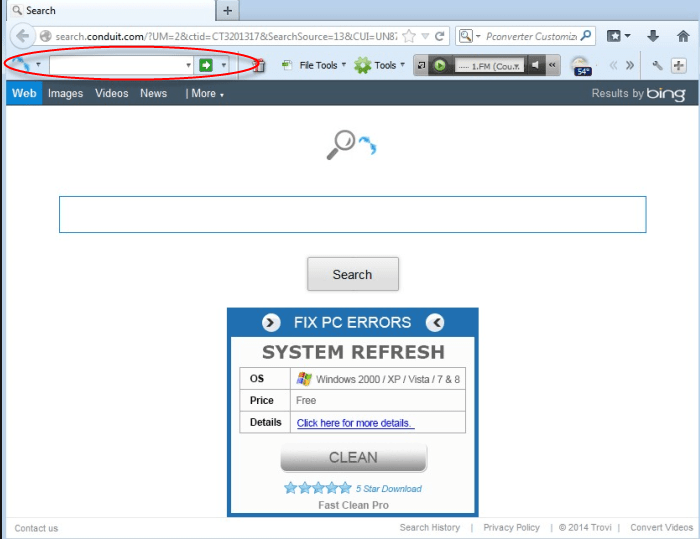Click the green gear Tools icon
This screenshot has width=700, height=539.
point(362,66)
